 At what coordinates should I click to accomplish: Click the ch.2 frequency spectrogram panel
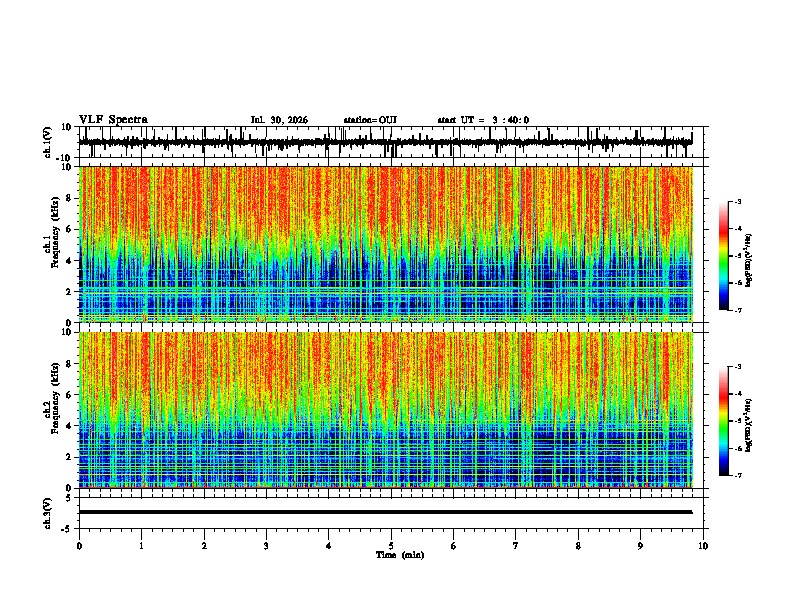point(386,410)
